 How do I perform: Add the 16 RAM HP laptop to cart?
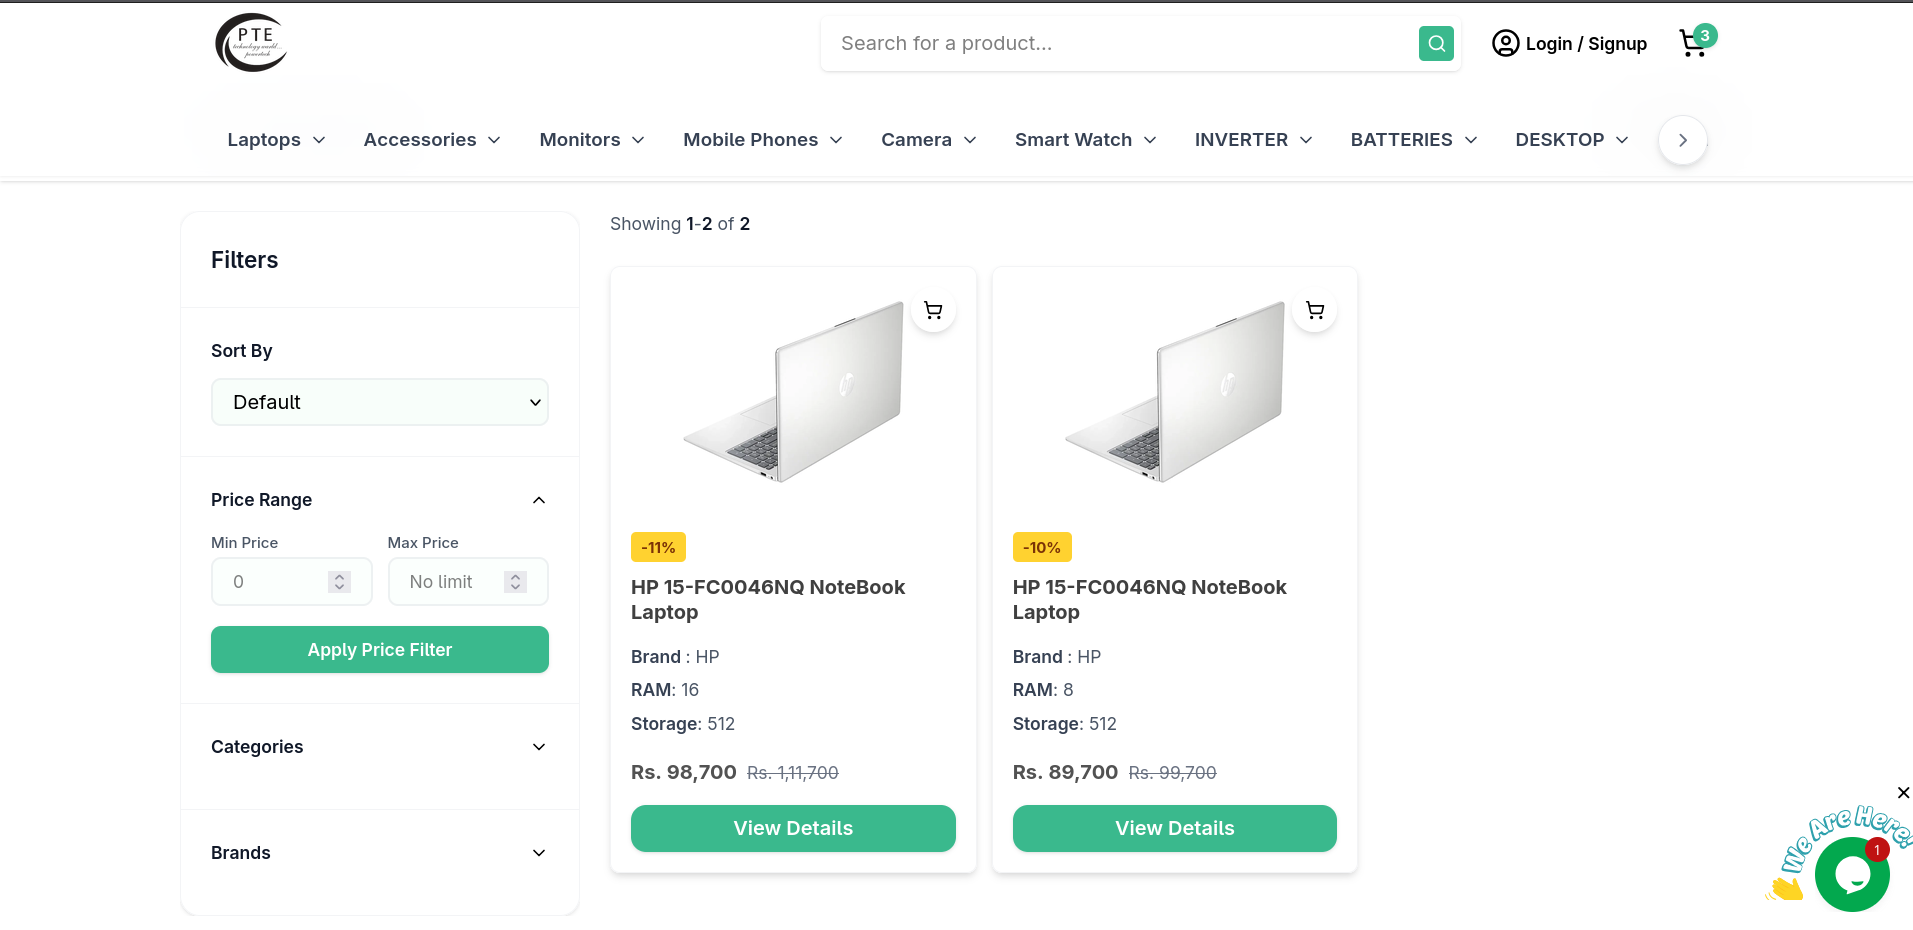[933, 310]
